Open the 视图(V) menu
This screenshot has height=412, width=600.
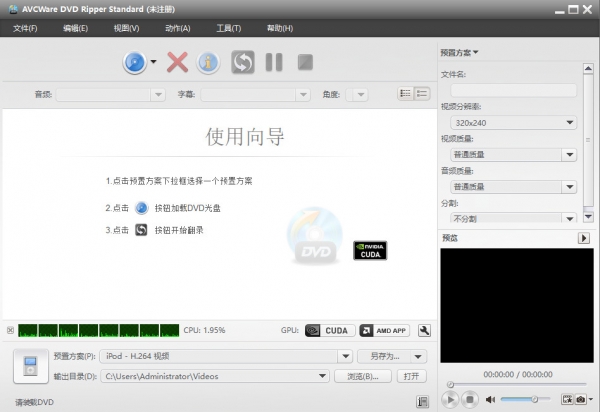coord(126,28)
